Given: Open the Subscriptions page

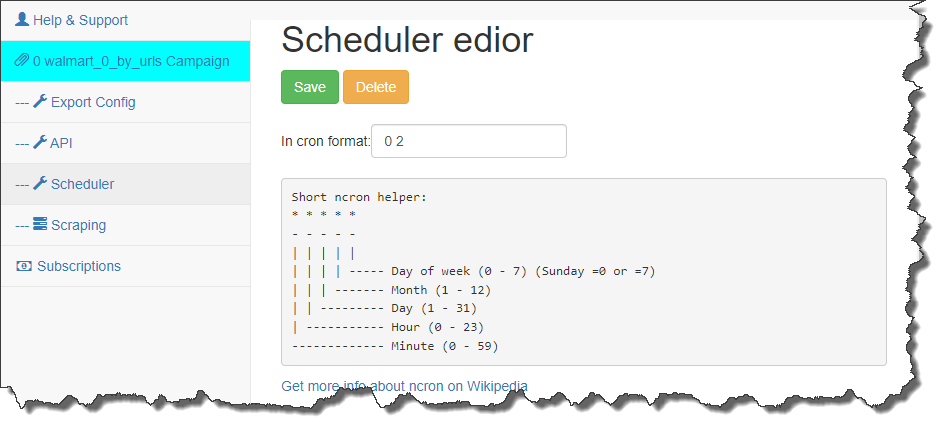Looking at the screenshot, I should pos(125,266).
